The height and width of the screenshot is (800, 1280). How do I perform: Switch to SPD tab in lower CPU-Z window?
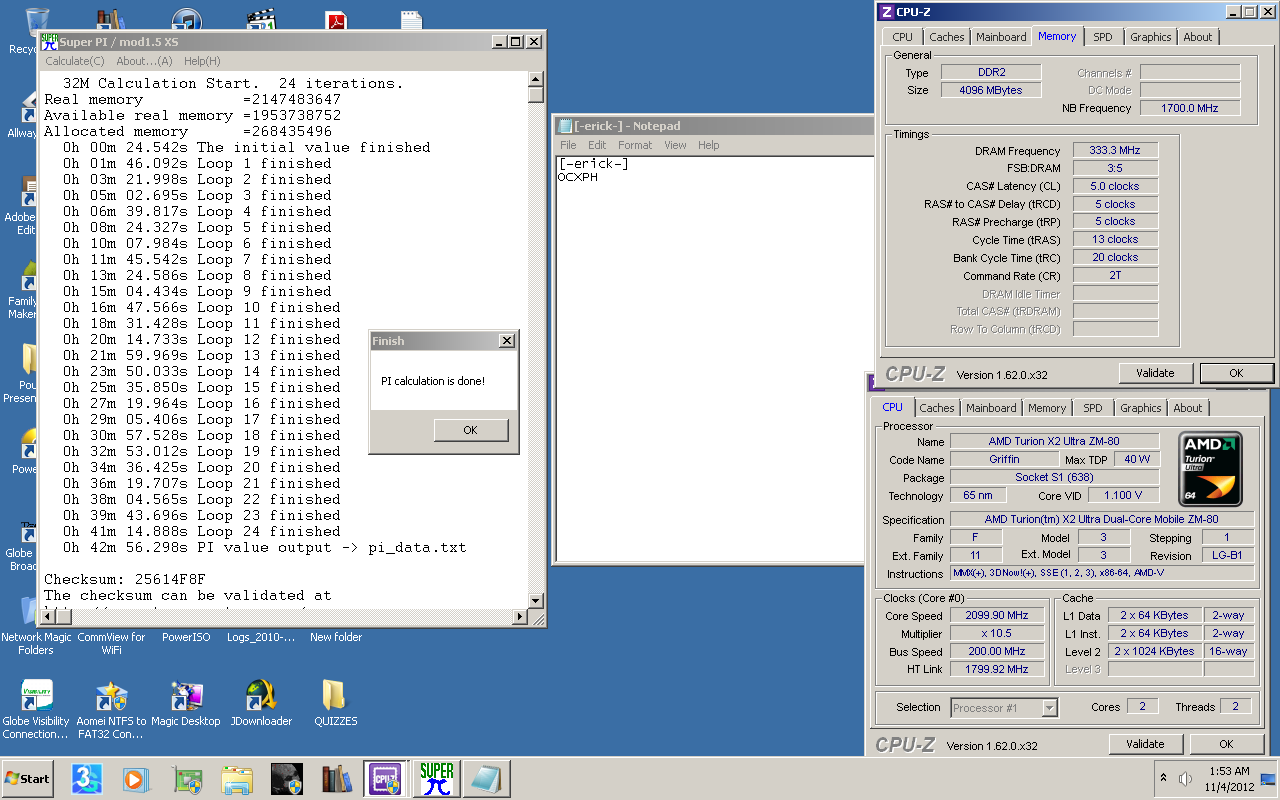click(x=1092, y=408)
